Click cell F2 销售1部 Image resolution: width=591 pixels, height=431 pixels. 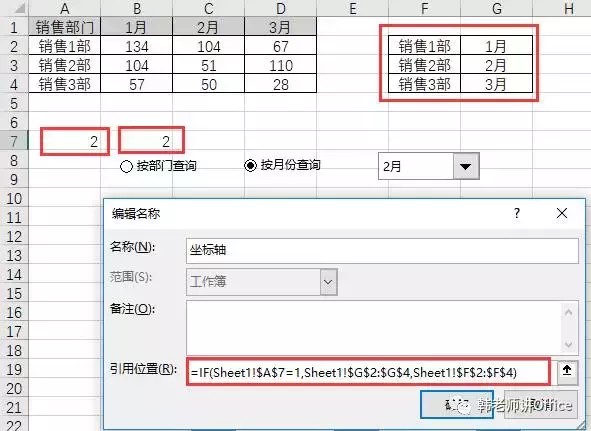click(x=424, y=46)
